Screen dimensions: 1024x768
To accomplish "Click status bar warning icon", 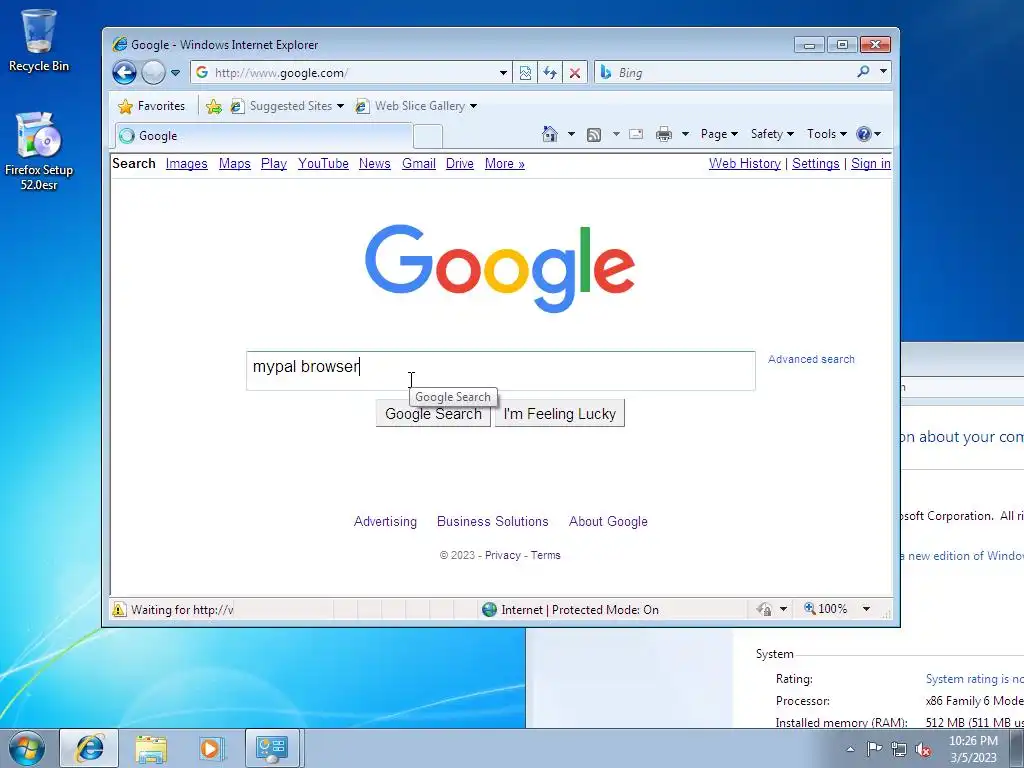I will (119, 609).
